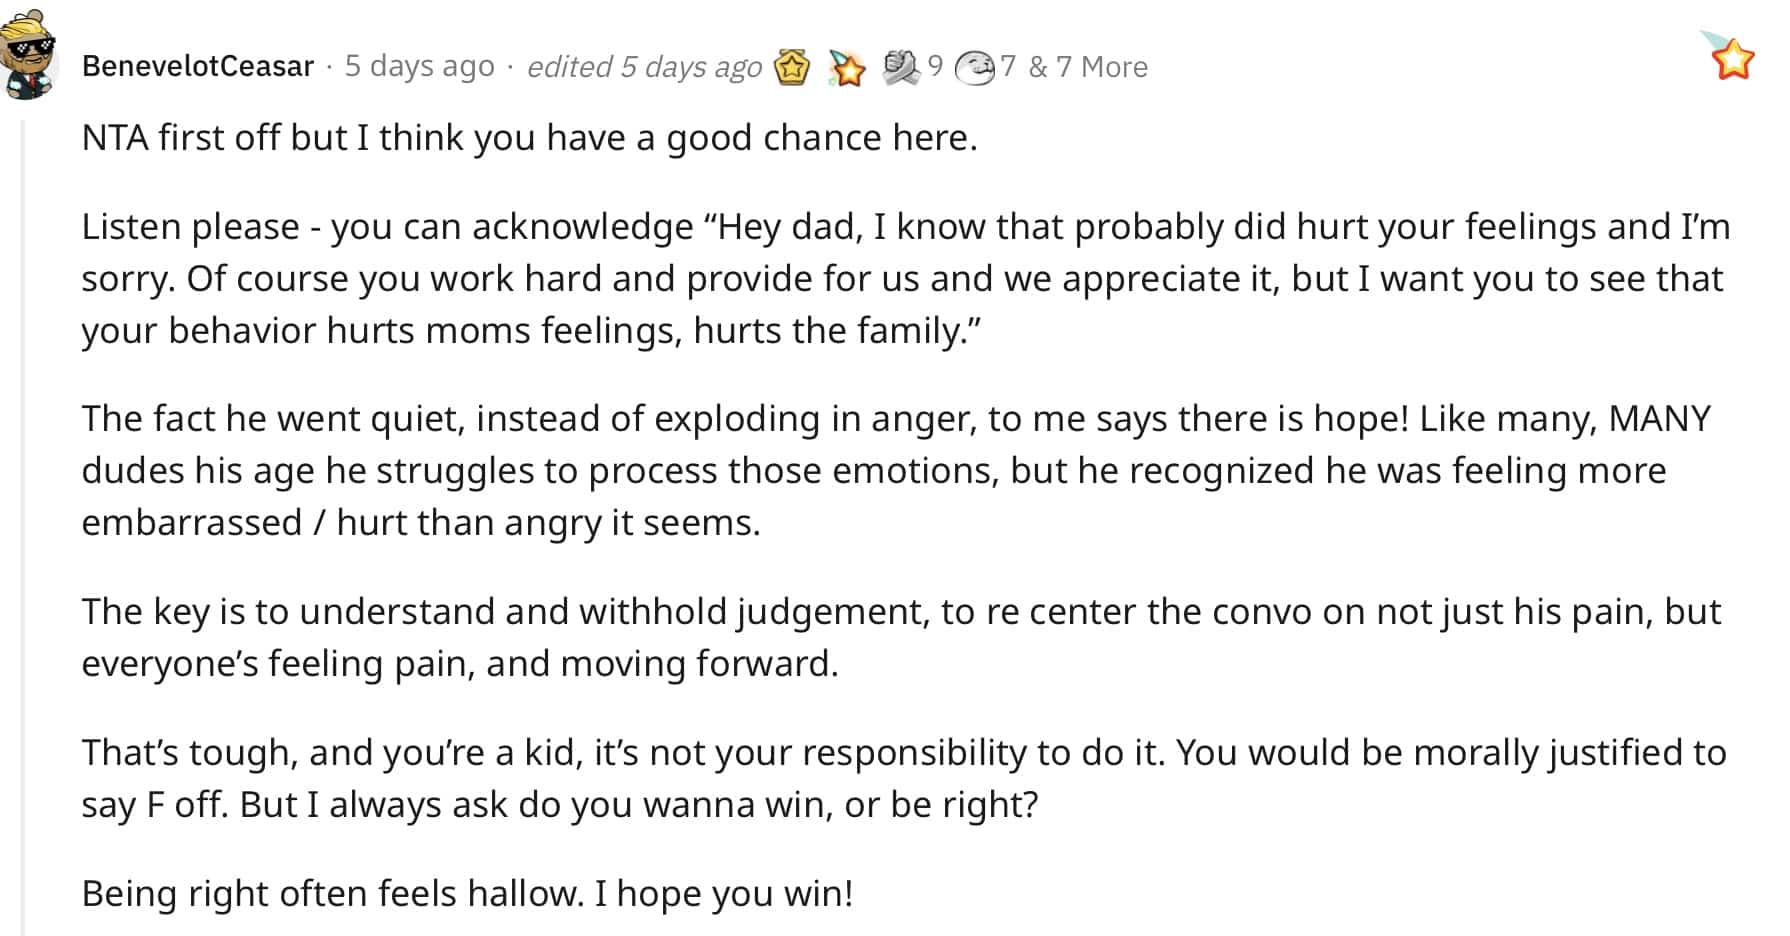This screenshot has height=936, width=1790.
Task: Open the BenevelotCeasar username profile link
Action: pos(198,66)
